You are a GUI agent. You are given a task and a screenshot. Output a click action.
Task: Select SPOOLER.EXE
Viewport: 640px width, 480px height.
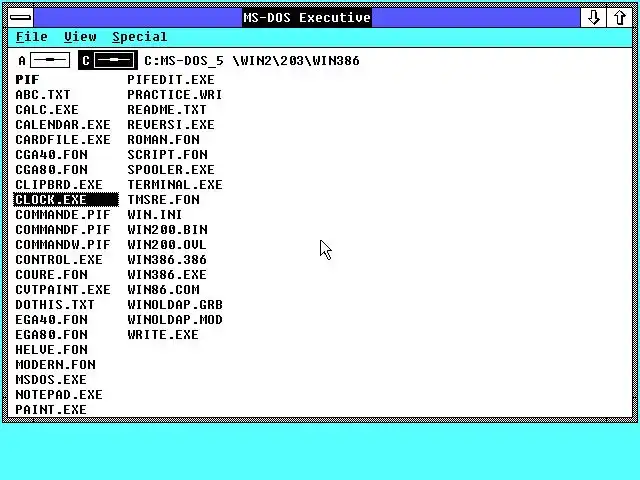[x=171, y=170]
